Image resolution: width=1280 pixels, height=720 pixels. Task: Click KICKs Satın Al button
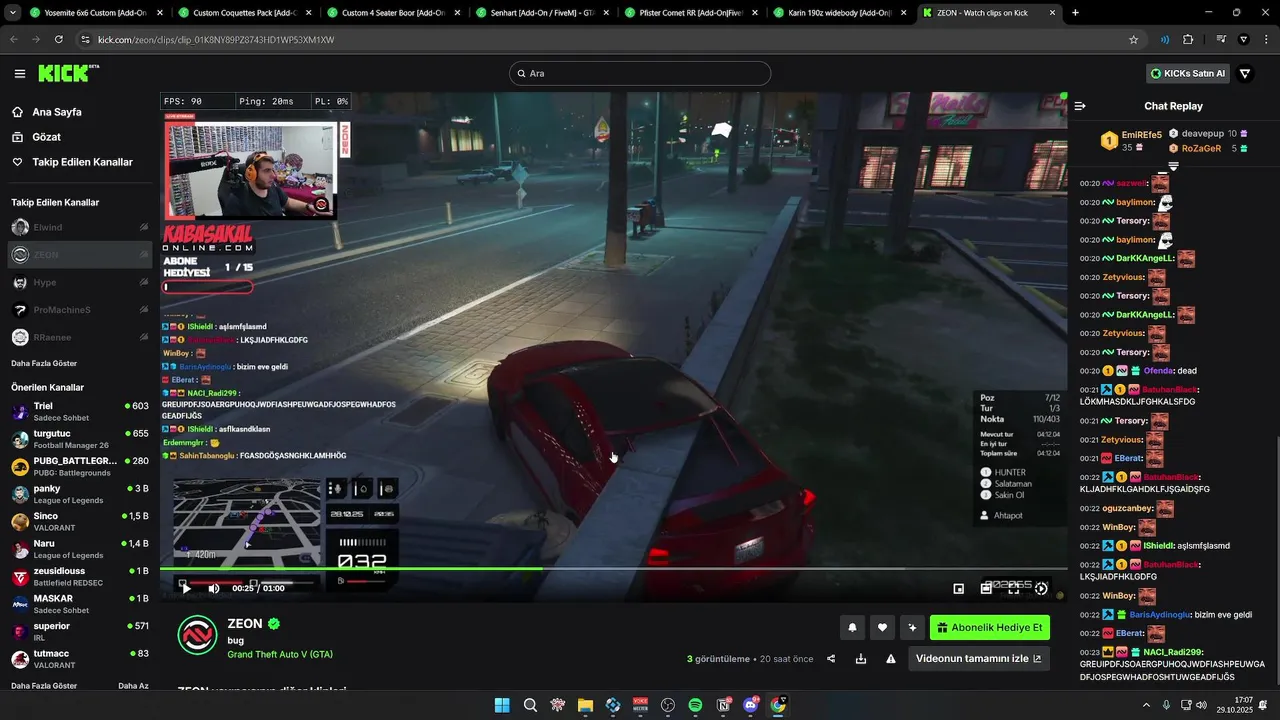(1188, 73)
